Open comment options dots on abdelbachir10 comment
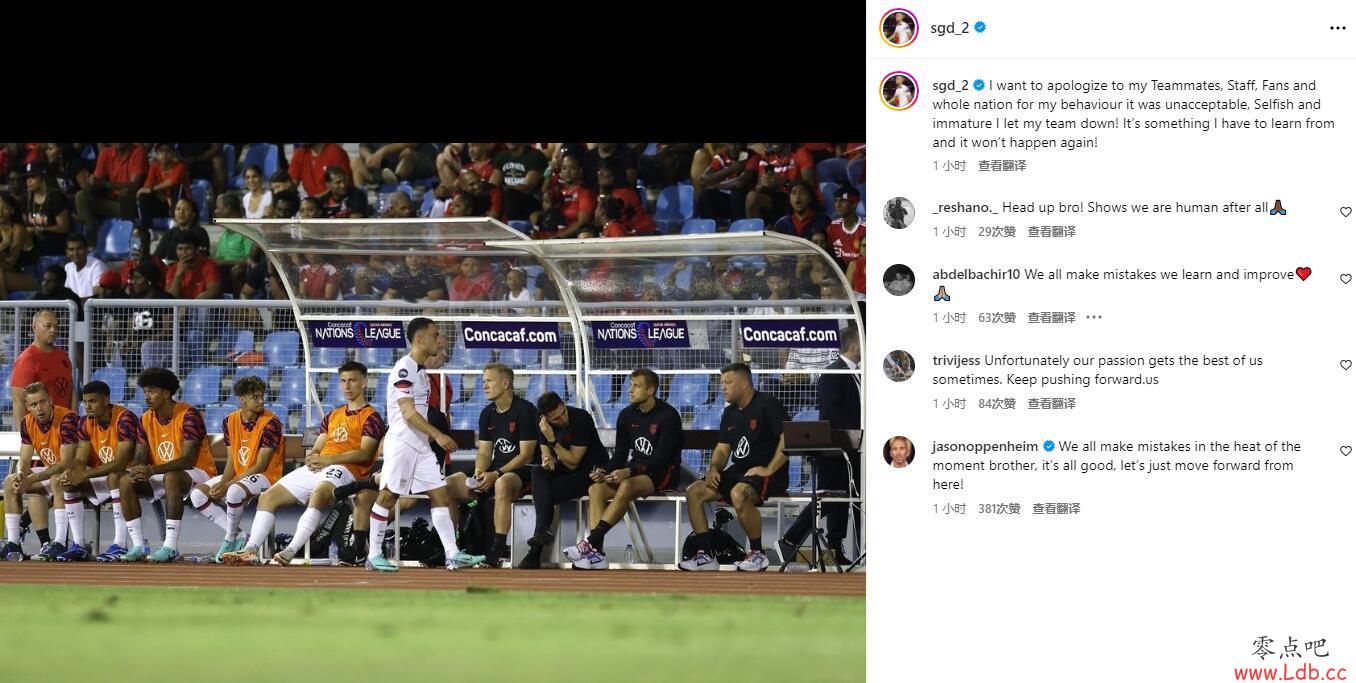Viewport: 1356px width, 683px height. click(1094, 318)
